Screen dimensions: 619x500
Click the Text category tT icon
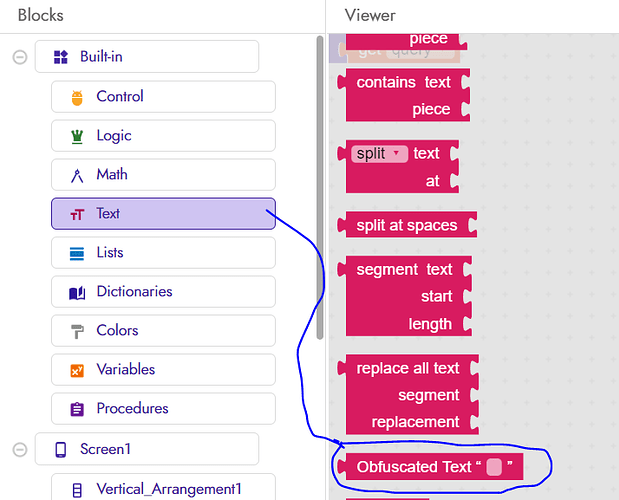[77, 214]
